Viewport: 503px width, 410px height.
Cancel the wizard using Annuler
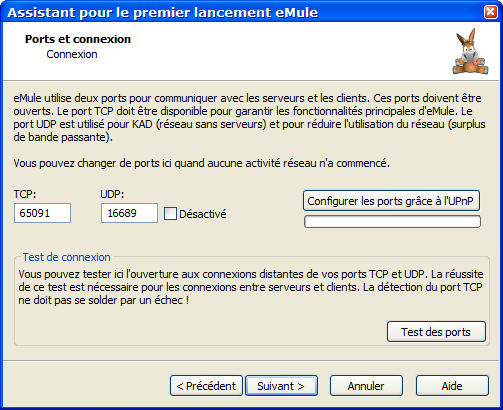click(x=366, y=386)
